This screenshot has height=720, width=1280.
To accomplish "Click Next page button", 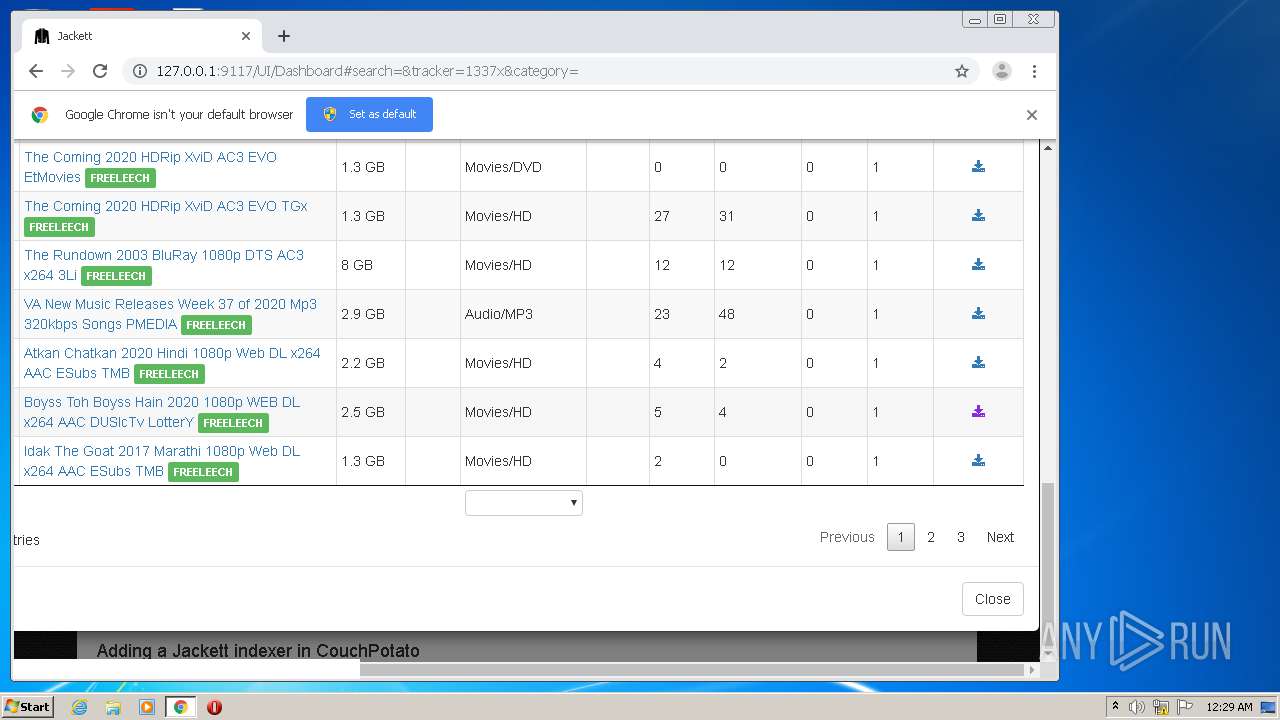I will [1000, 537].
